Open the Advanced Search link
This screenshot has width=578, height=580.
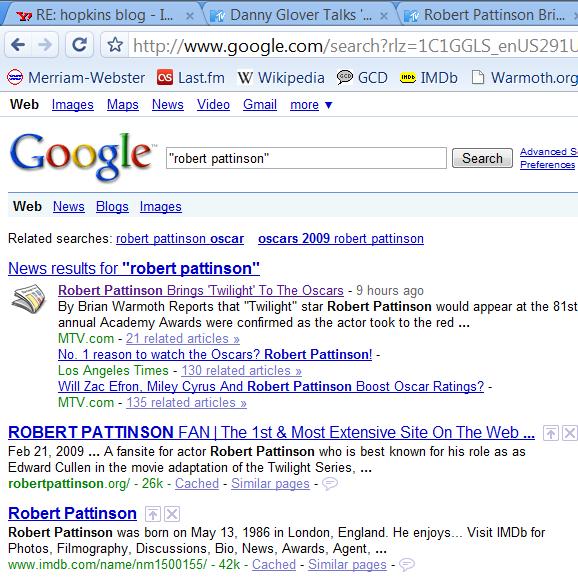click(x=549, y=152)
